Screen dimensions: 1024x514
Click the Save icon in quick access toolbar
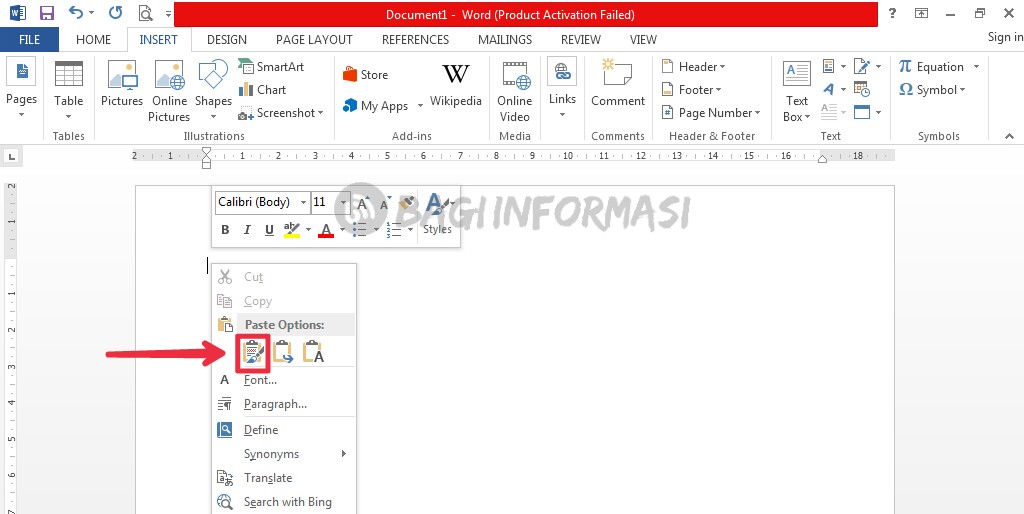point(47,13)
